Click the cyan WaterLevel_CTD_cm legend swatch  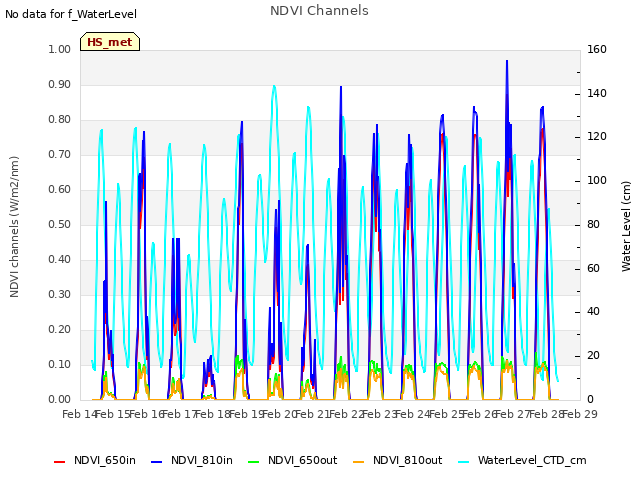[464, 462]
